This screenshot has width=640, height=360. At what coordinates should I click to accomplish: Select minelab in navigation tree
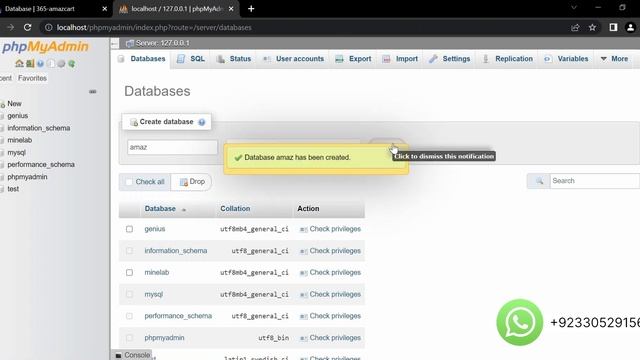[20, 140]
